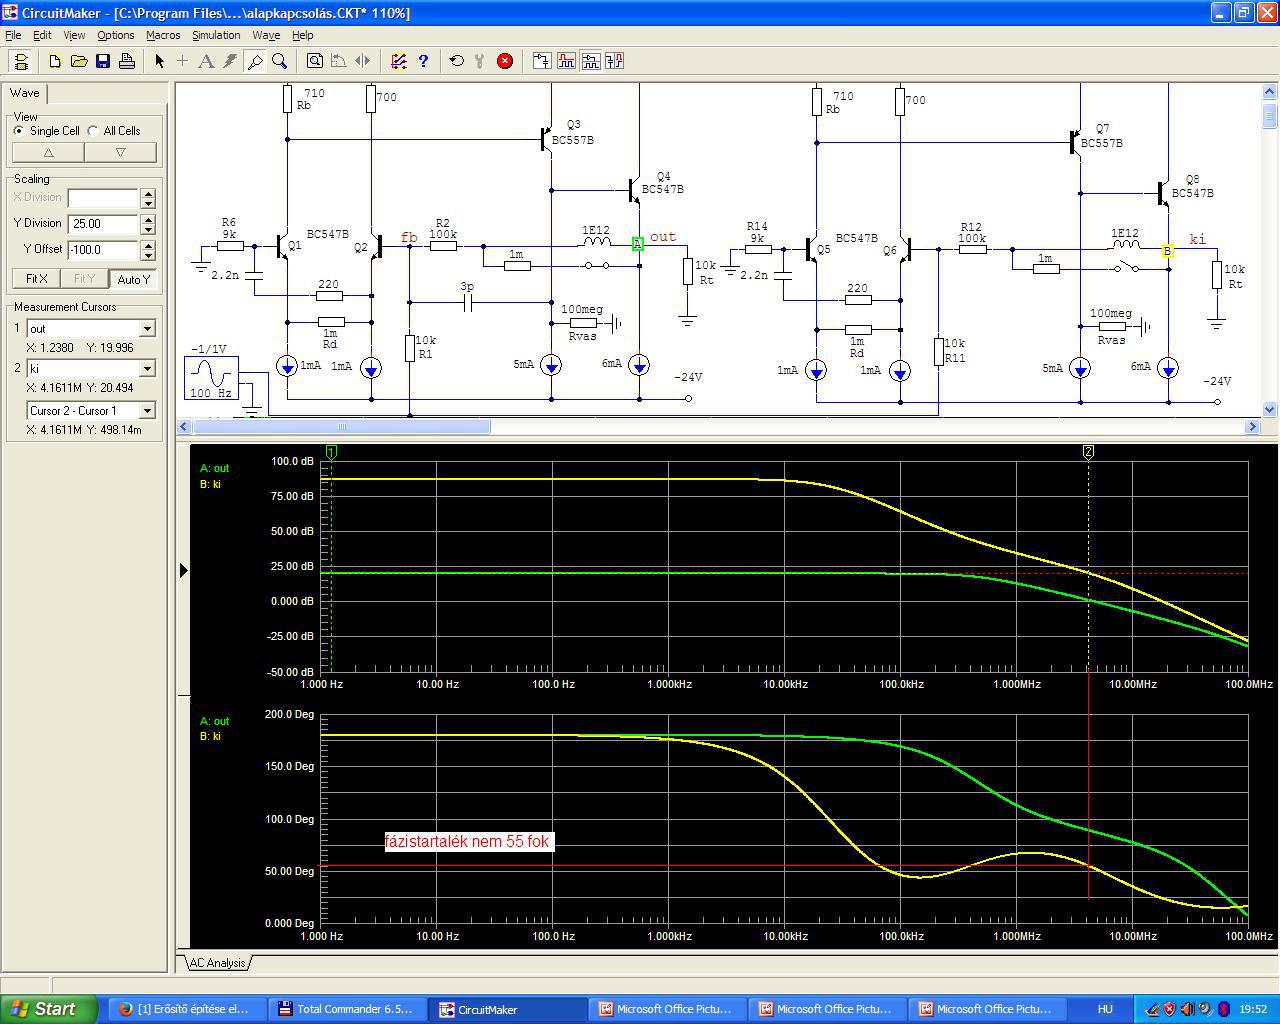1280x1024 pixels.
Task: Click the Print toolbar icon
Action: 127,61
